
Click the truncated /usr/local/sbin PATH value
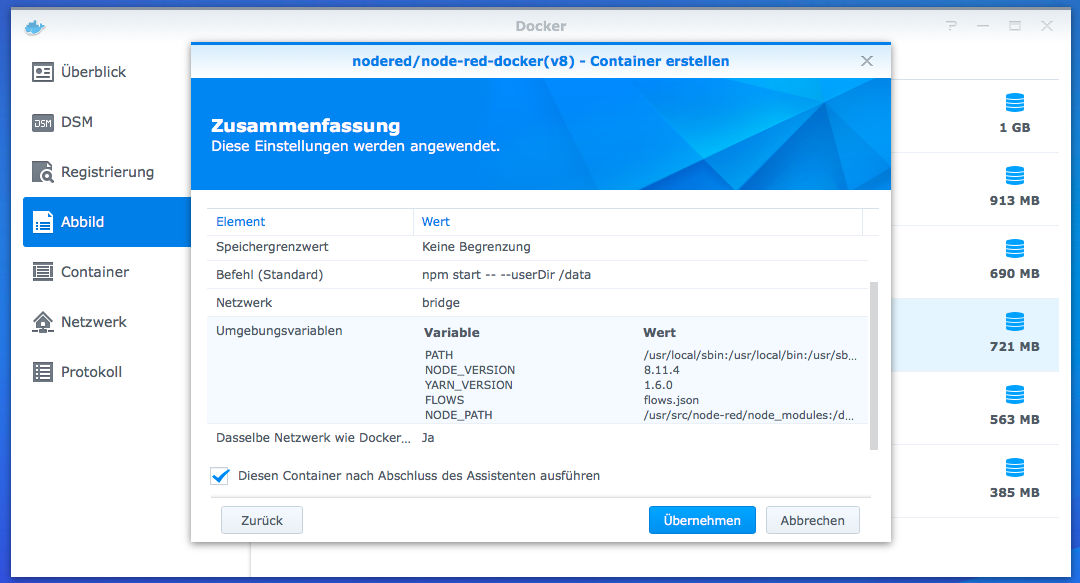click(x=750, y=356)
